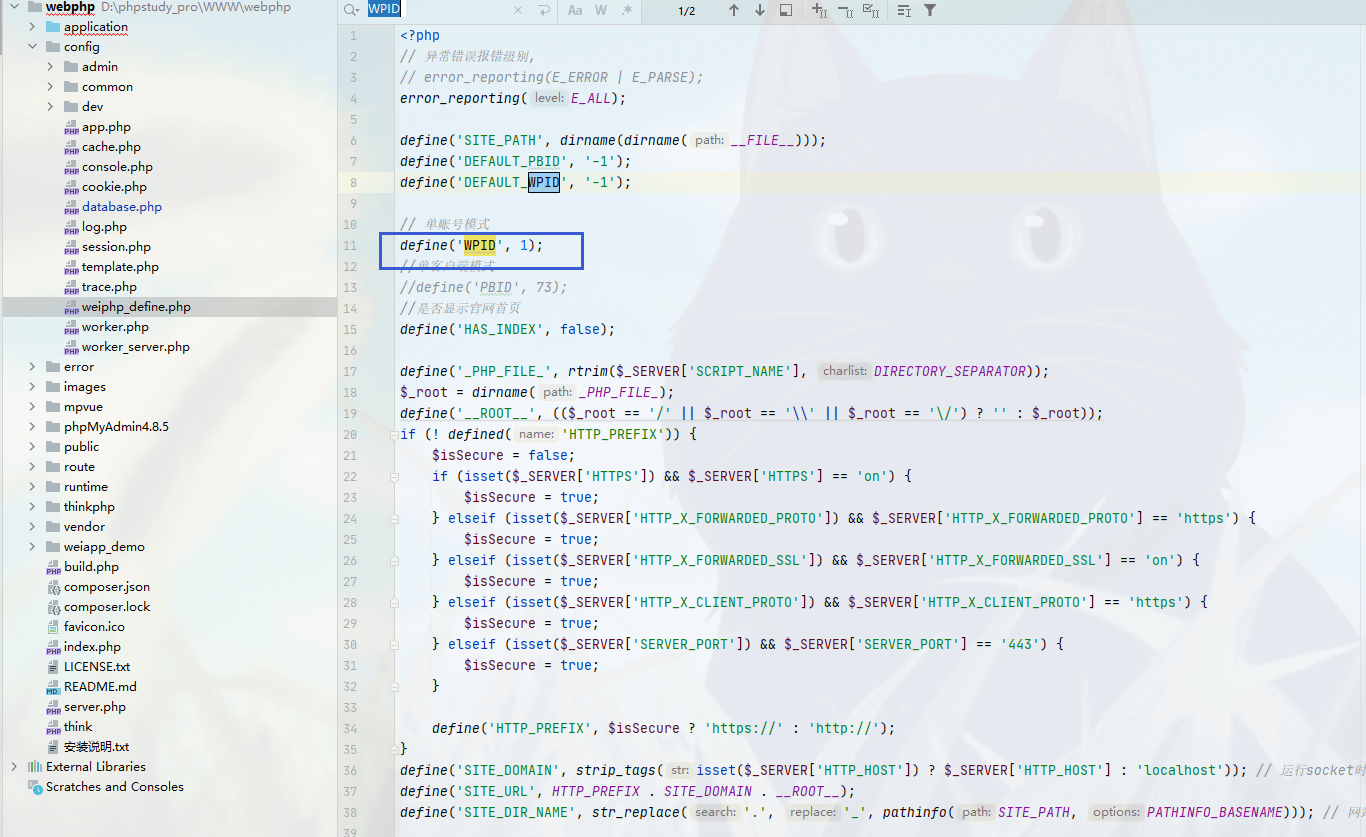Select composer.json file
The width and height of the screenshot is (1366, 837).
[x=106, y=587]
